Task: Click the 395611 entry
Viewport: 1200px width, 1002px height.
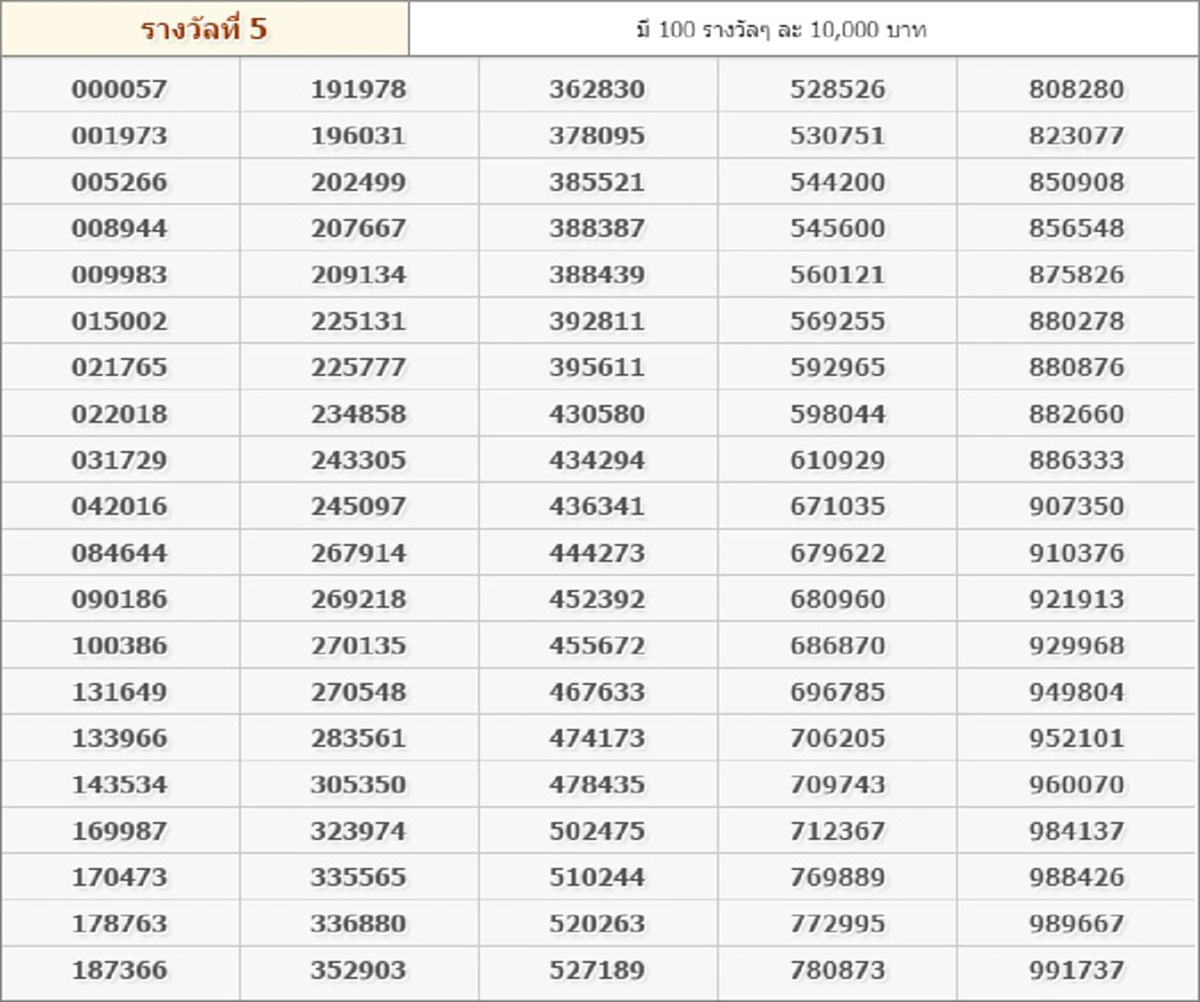Action: click(597, 367)
